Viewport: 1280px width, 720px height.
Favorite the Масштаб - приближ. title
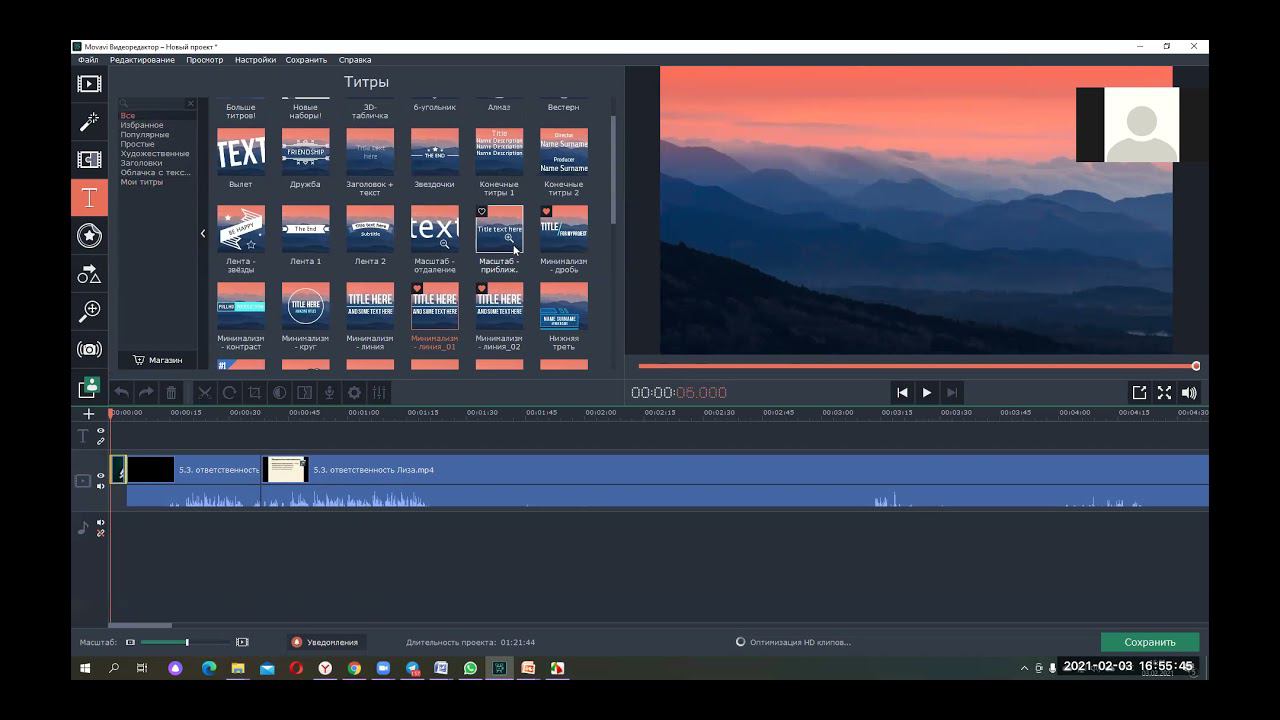point(482,212)
